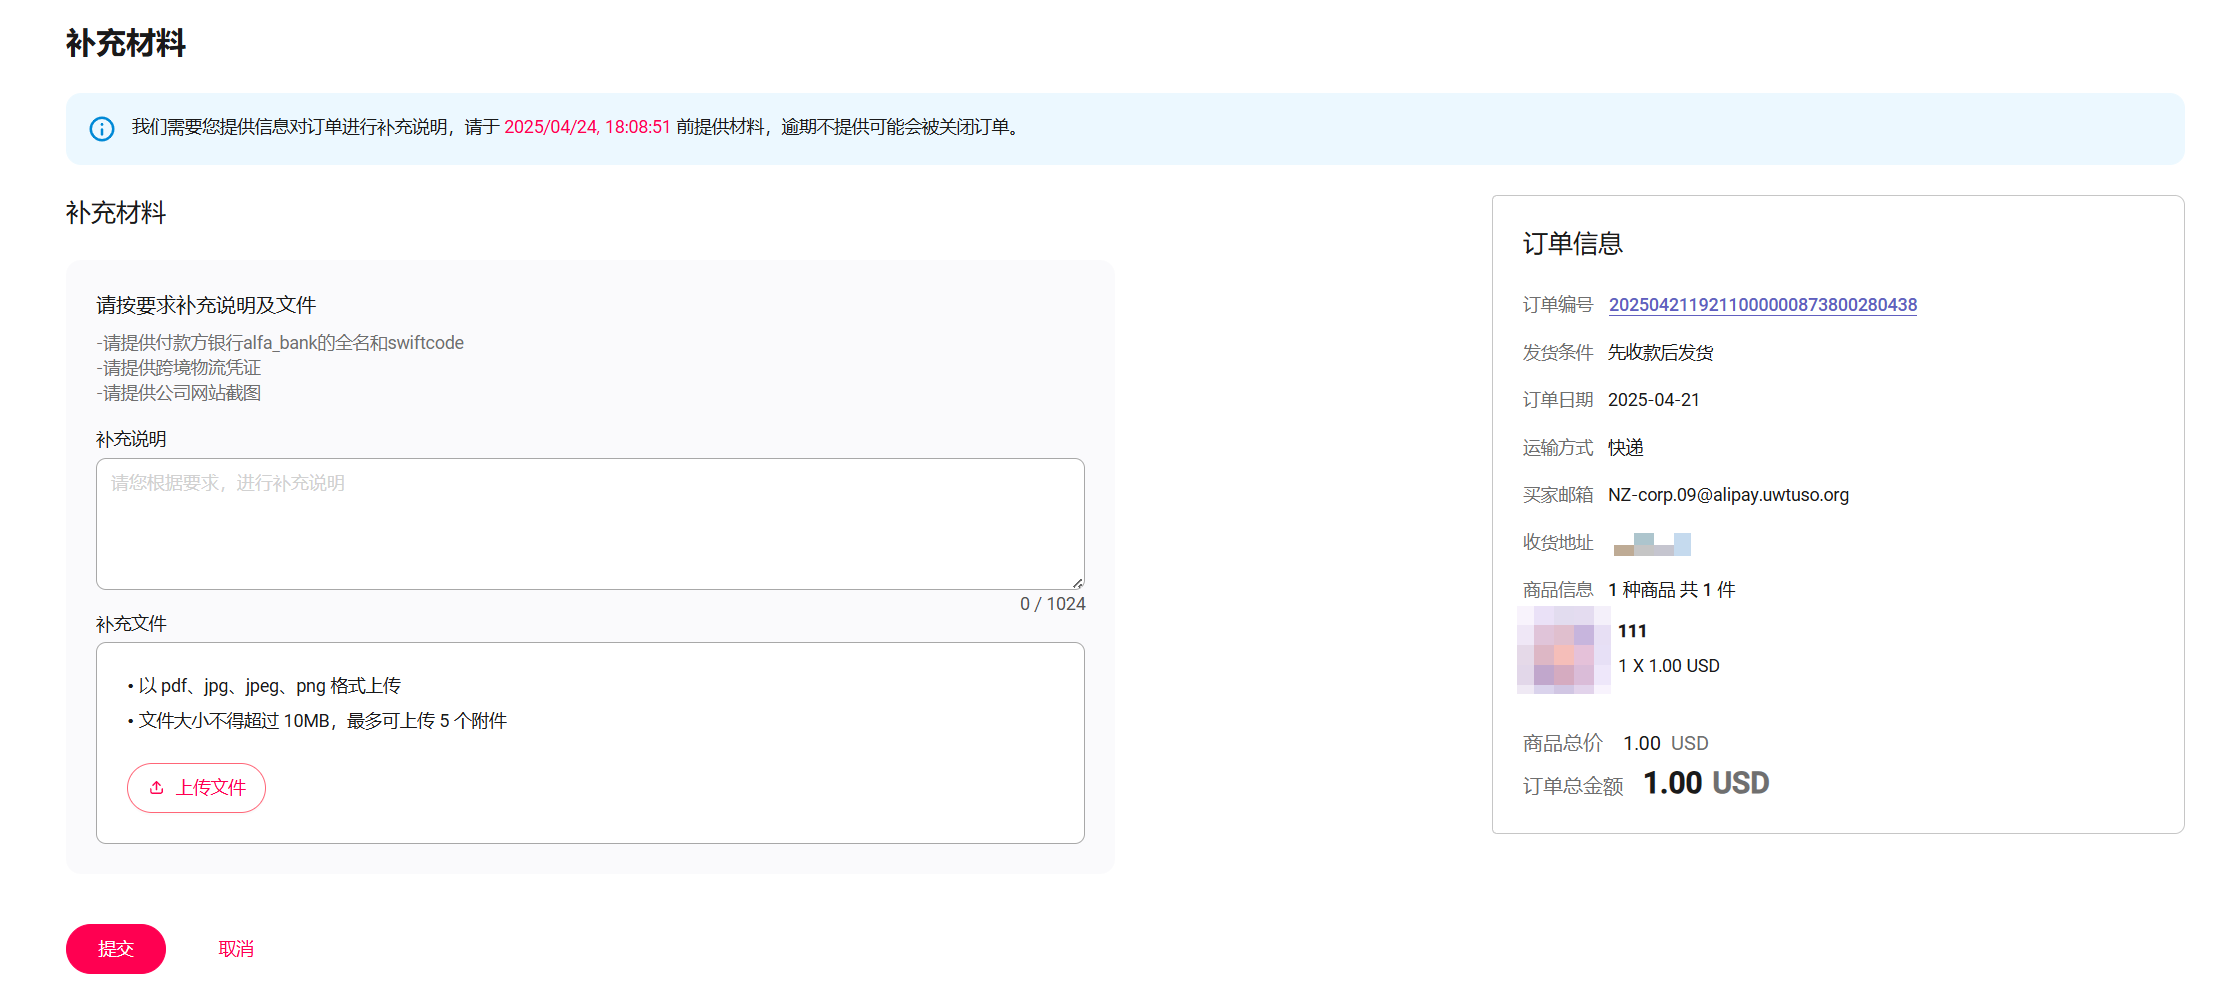Click the alfa_bank swiftcode requirement line
This screenshot has width=2231, height=1002.
pos(280,343)
